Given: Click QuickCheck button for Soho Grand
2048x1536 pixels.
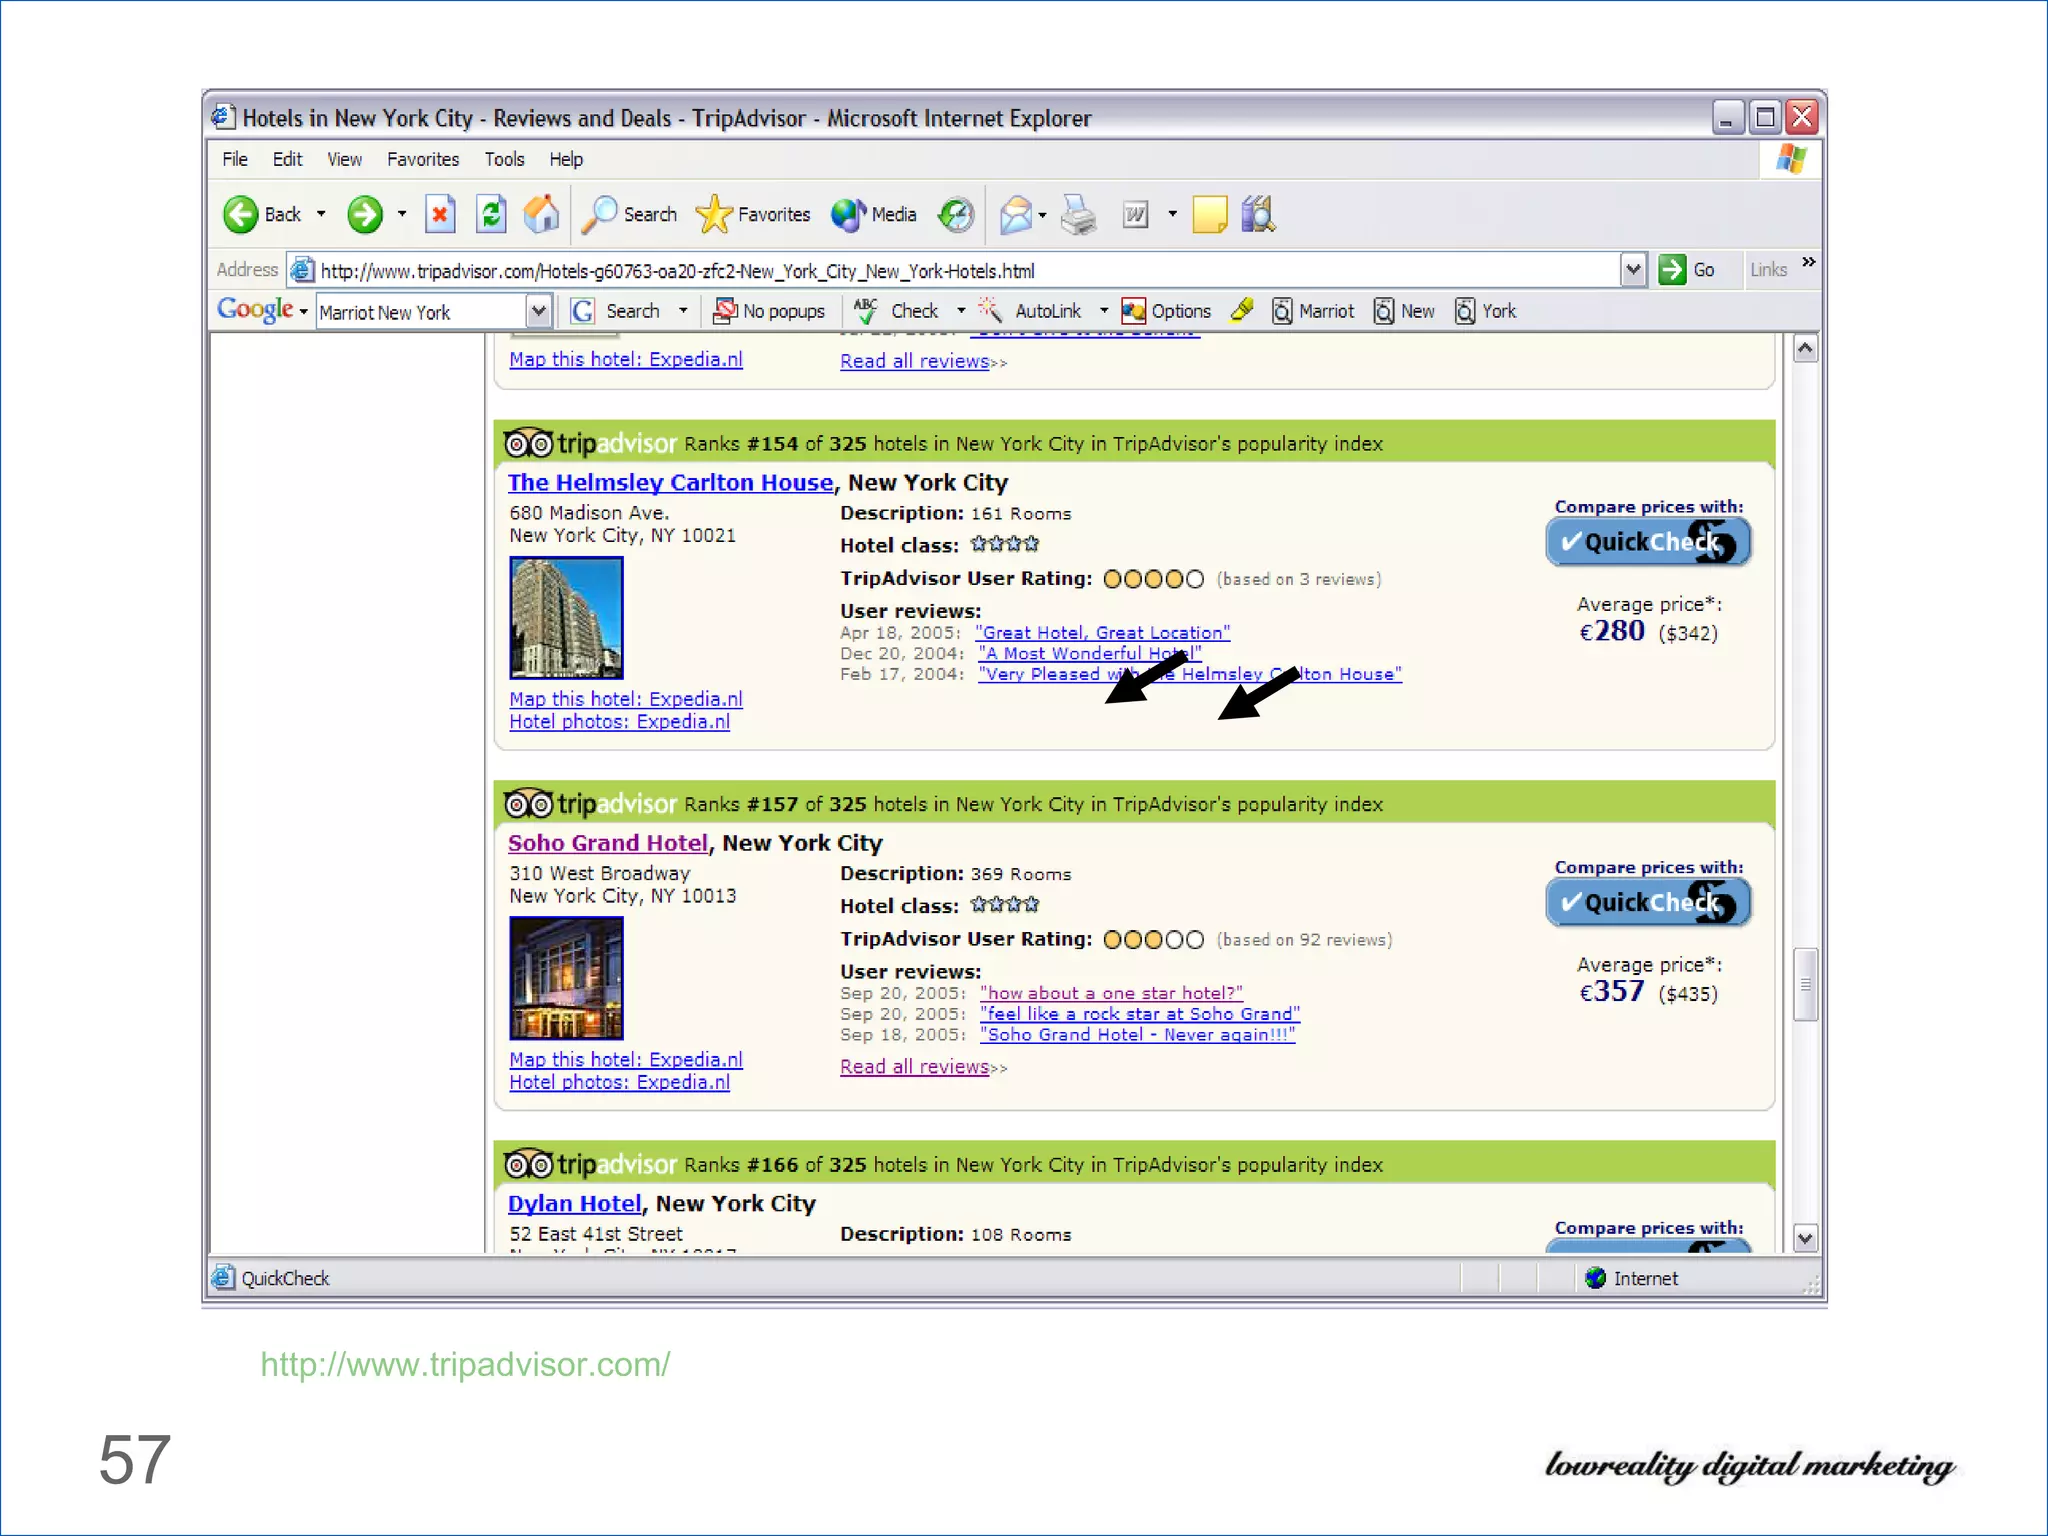Looking at the screenshot, I should [1648, 902].
